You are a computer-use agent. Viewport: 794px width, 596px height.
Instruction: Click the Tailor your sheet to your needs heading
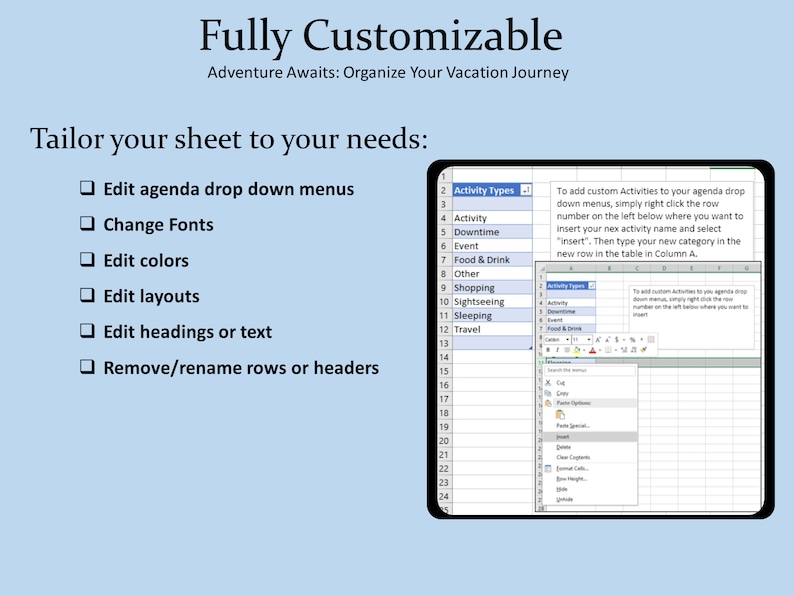[229, 139]
